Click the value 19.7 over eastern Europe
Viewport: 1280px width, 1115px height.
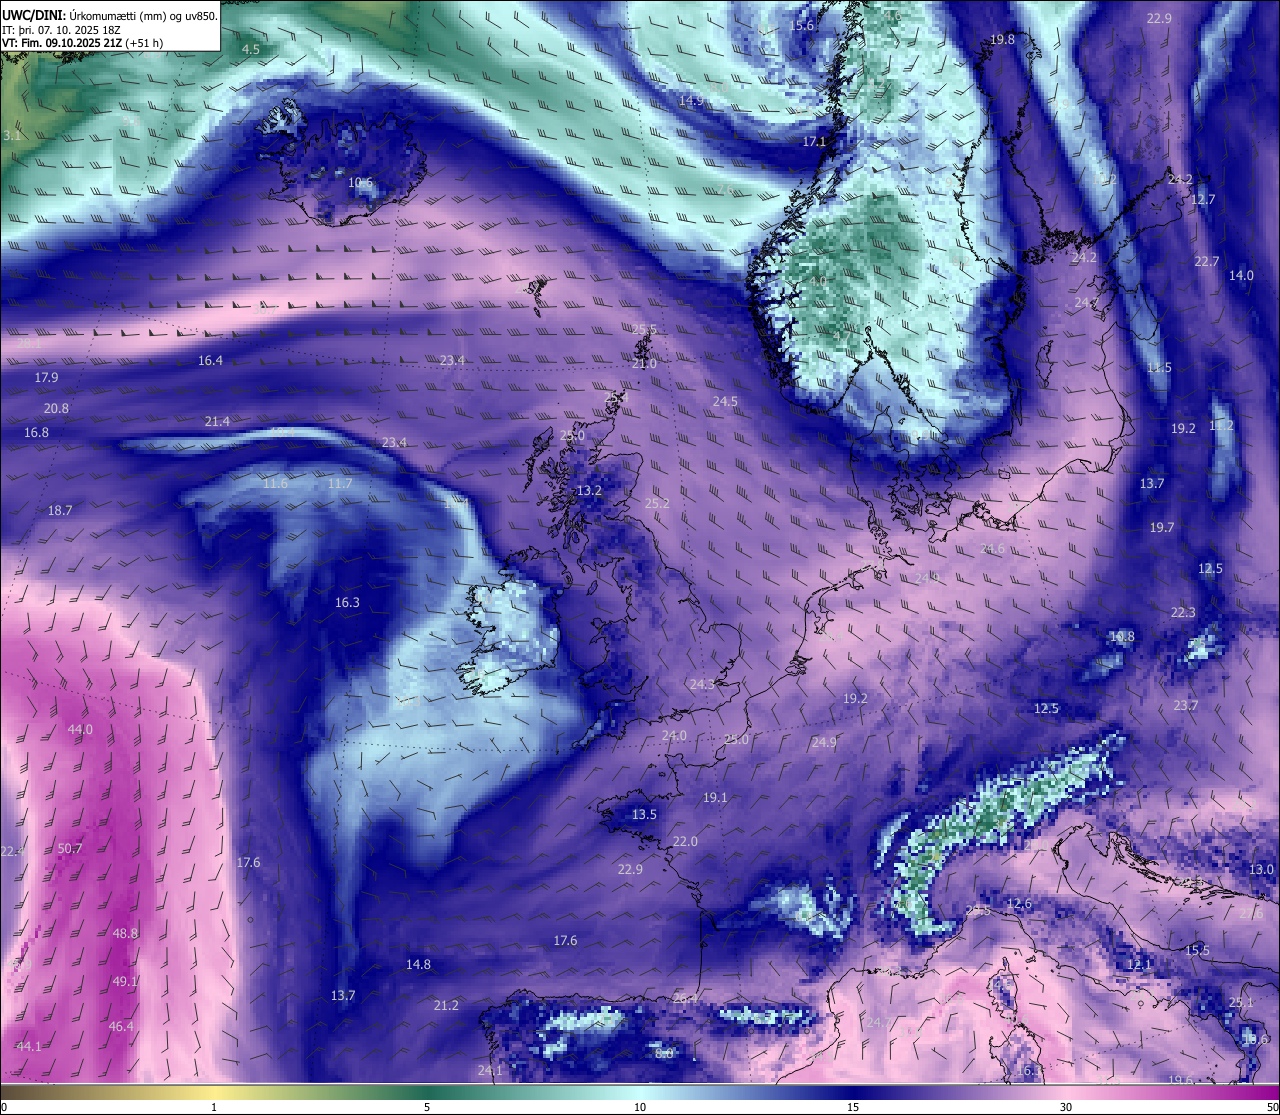pyautogui.click(x=1162, y=527)
